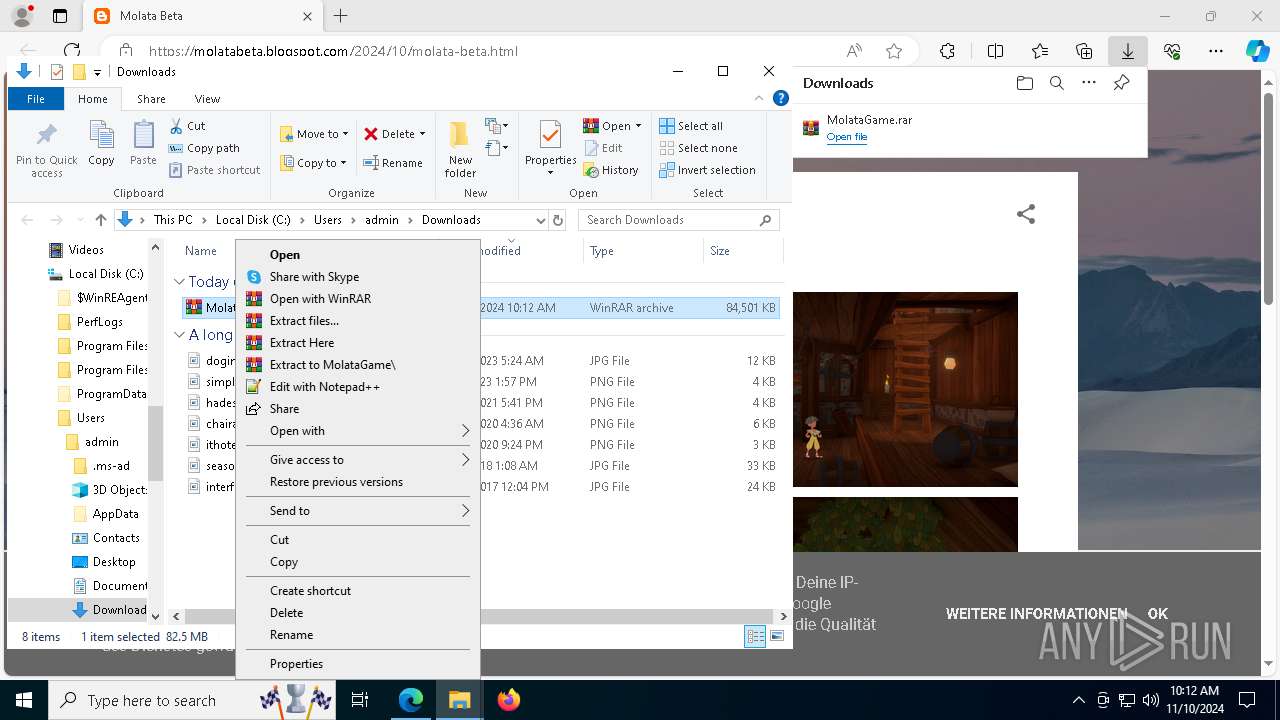Click Edge Downloads toolbar button
This screenshot has width=1280, height=720.
point(1127,51)
